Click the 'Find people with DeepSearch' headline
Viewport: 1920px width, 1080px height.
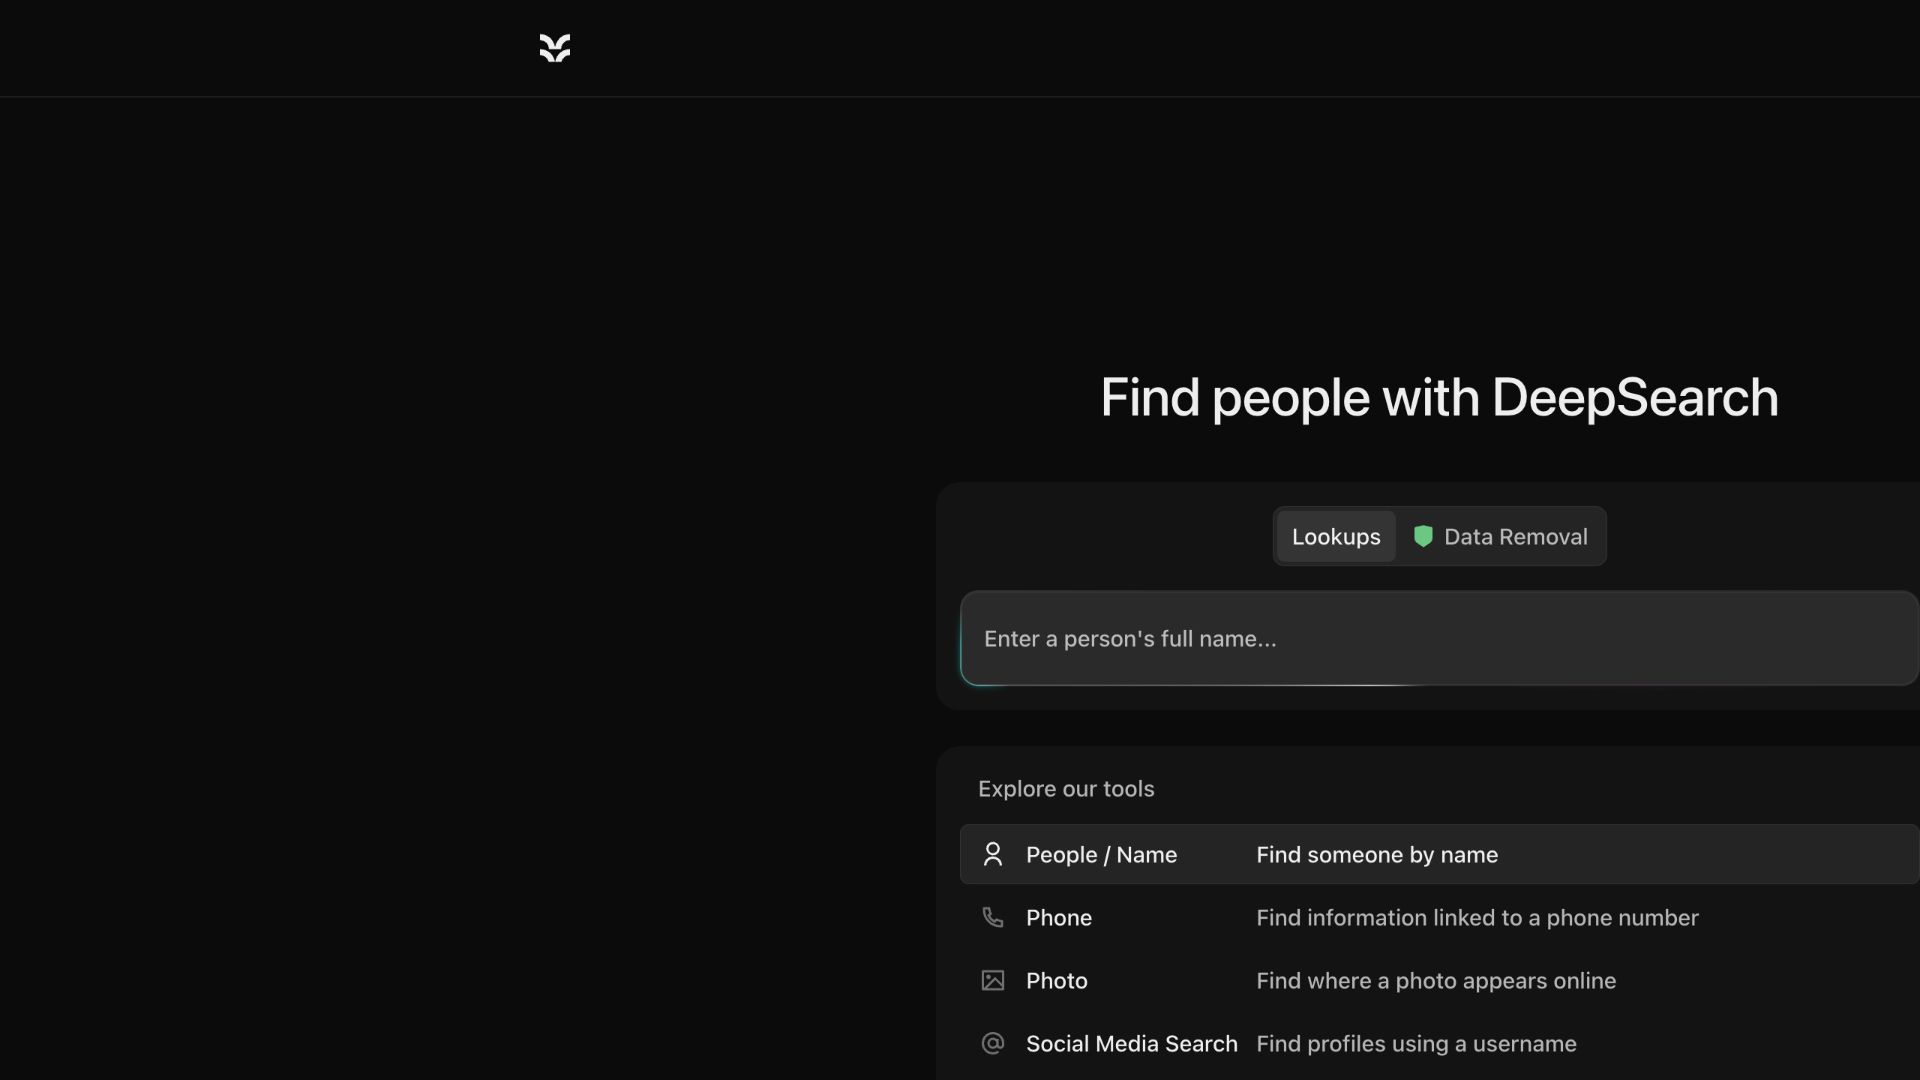tap(1440, 398)
